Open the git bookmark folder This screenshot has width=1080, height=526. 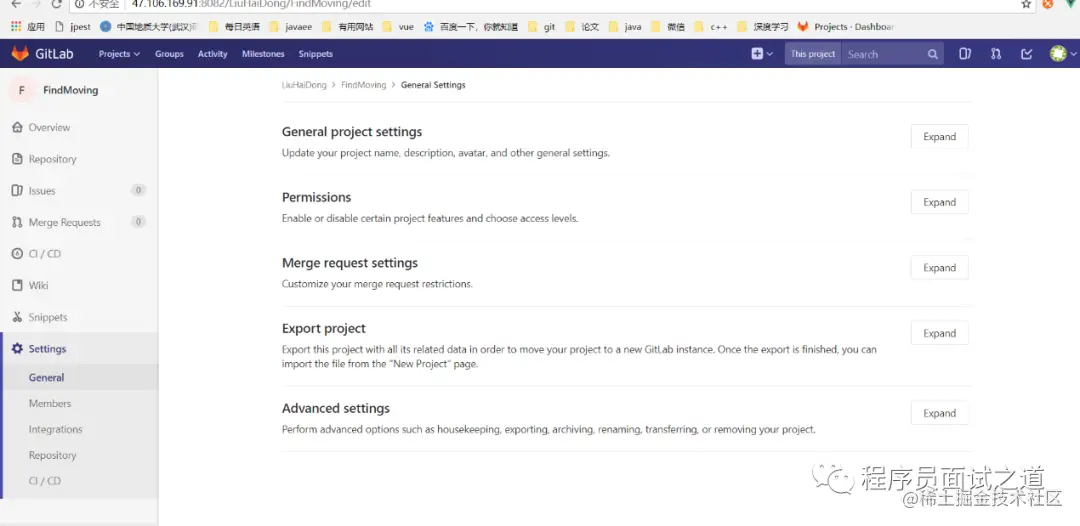[x=541, y=27]
